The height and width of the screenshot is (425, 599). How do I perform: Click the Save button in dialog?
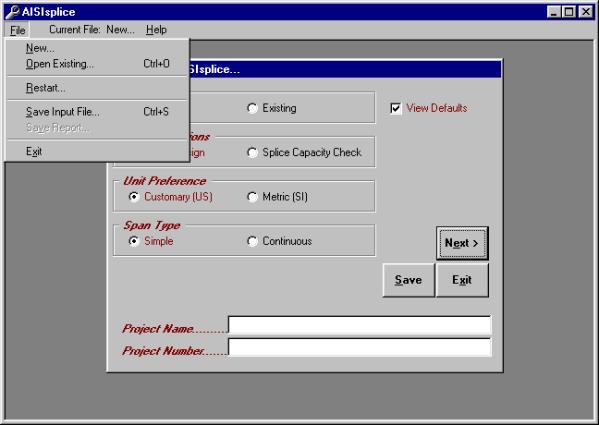(408, 280)
